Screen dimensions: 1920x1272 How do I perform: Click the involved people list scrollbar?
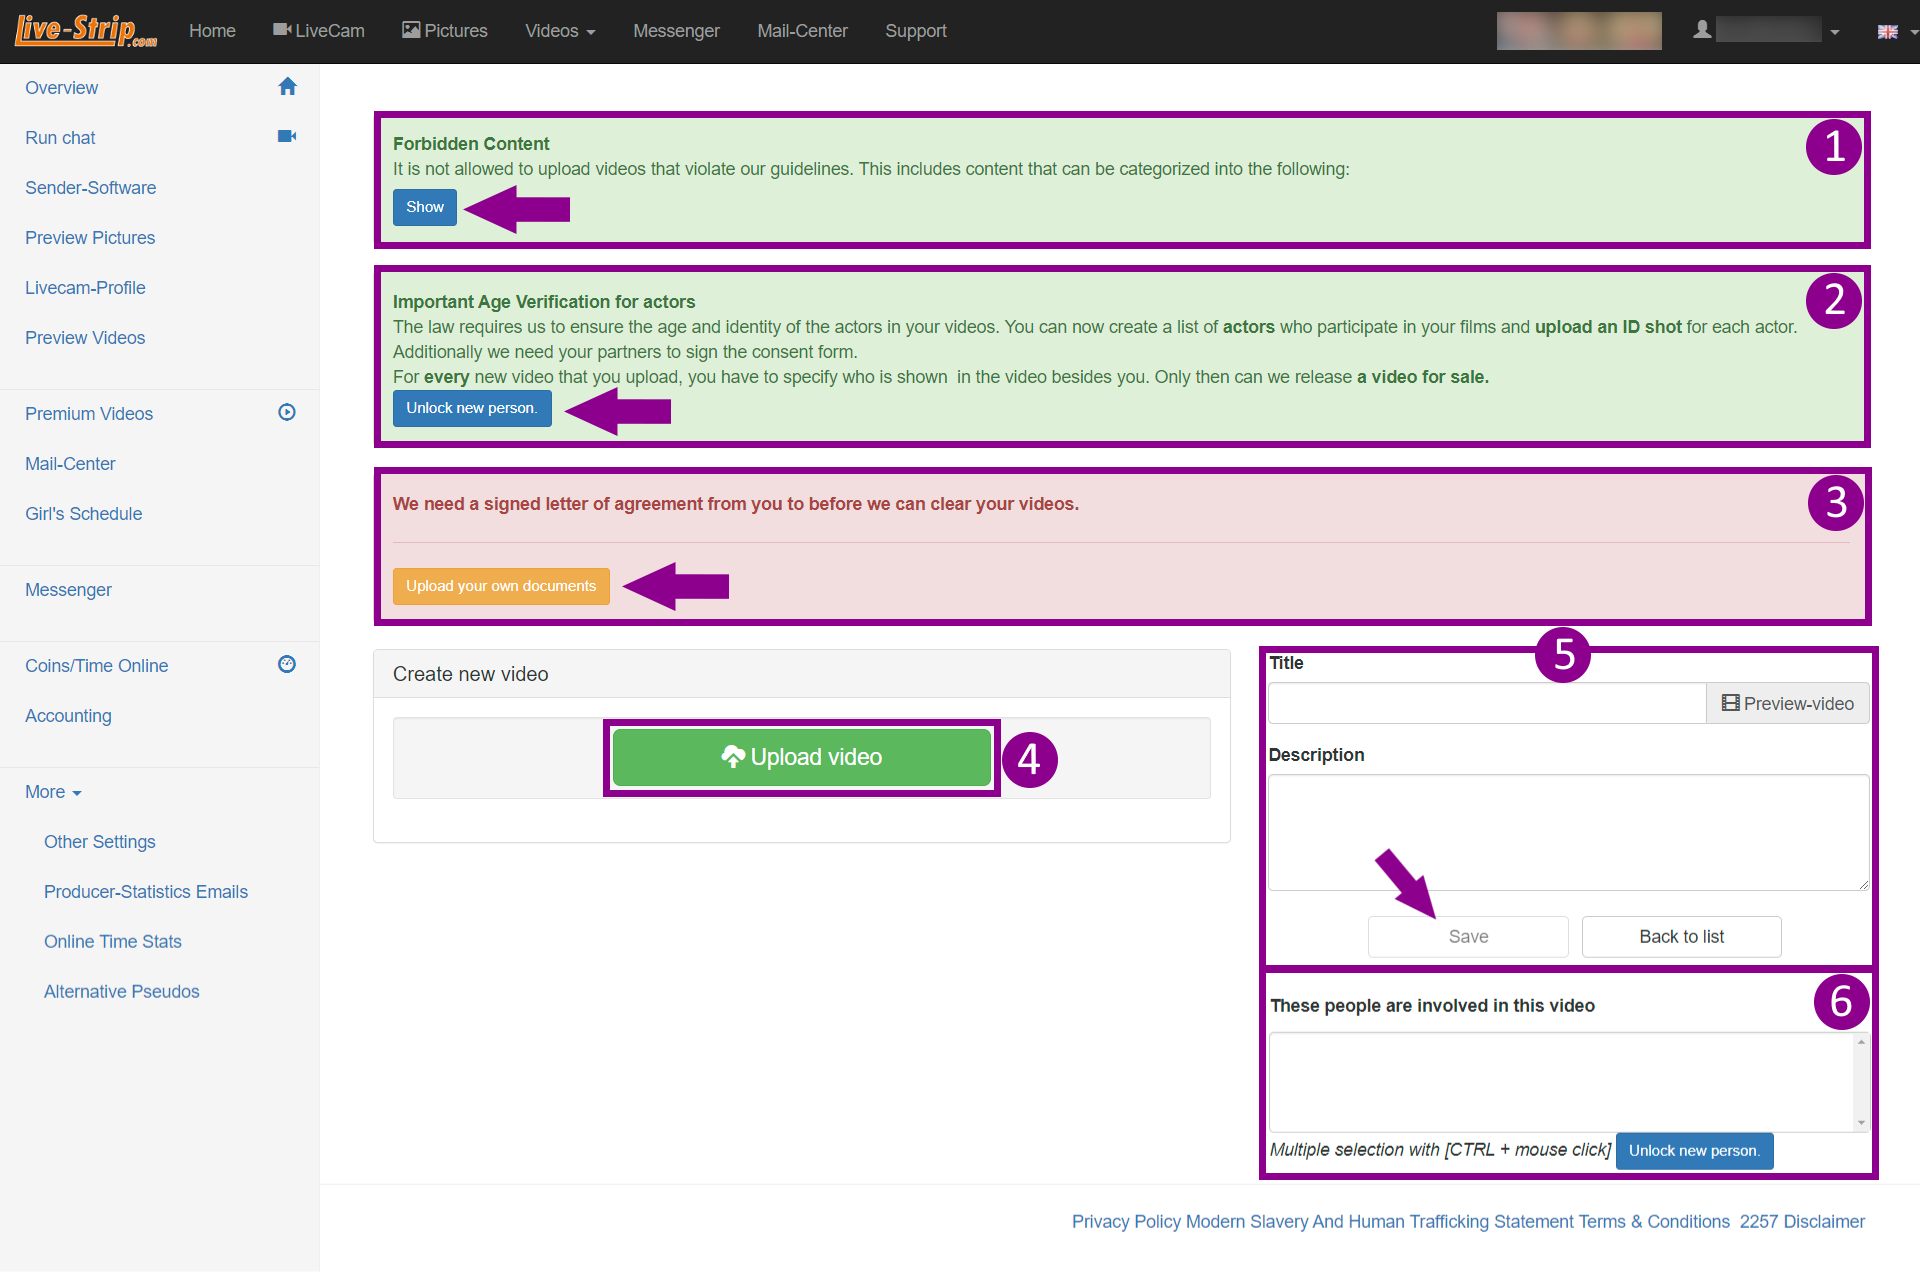pos(1861,1082)
